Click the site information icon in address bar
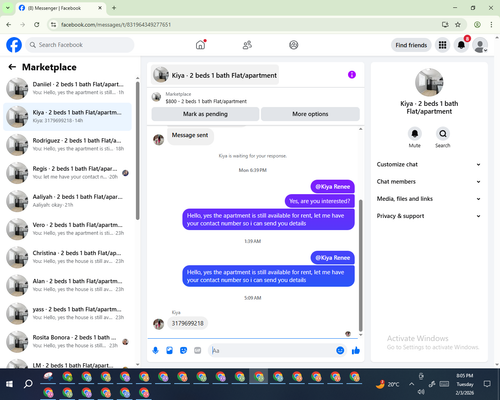The image size is (500, 400). (x=53, y=25)
